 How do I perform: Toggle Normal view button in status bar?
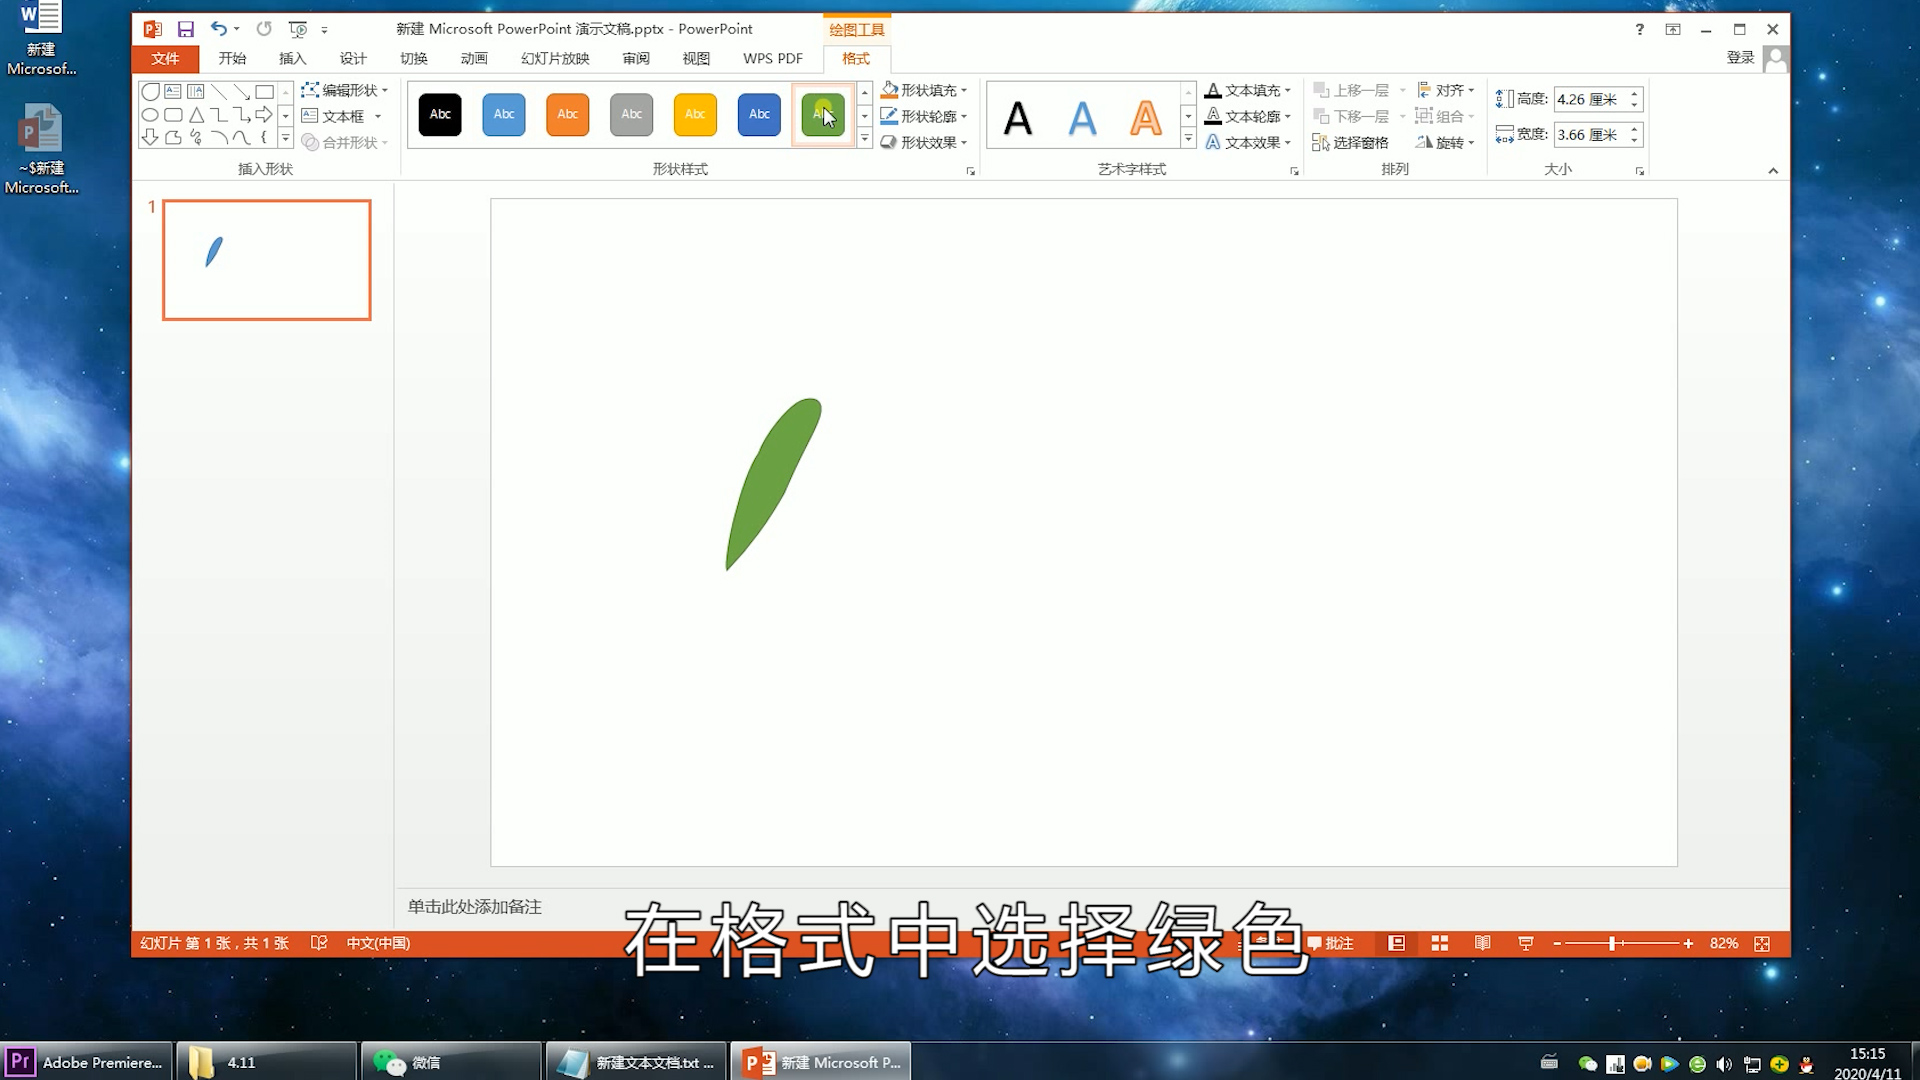coord(1397,943)
